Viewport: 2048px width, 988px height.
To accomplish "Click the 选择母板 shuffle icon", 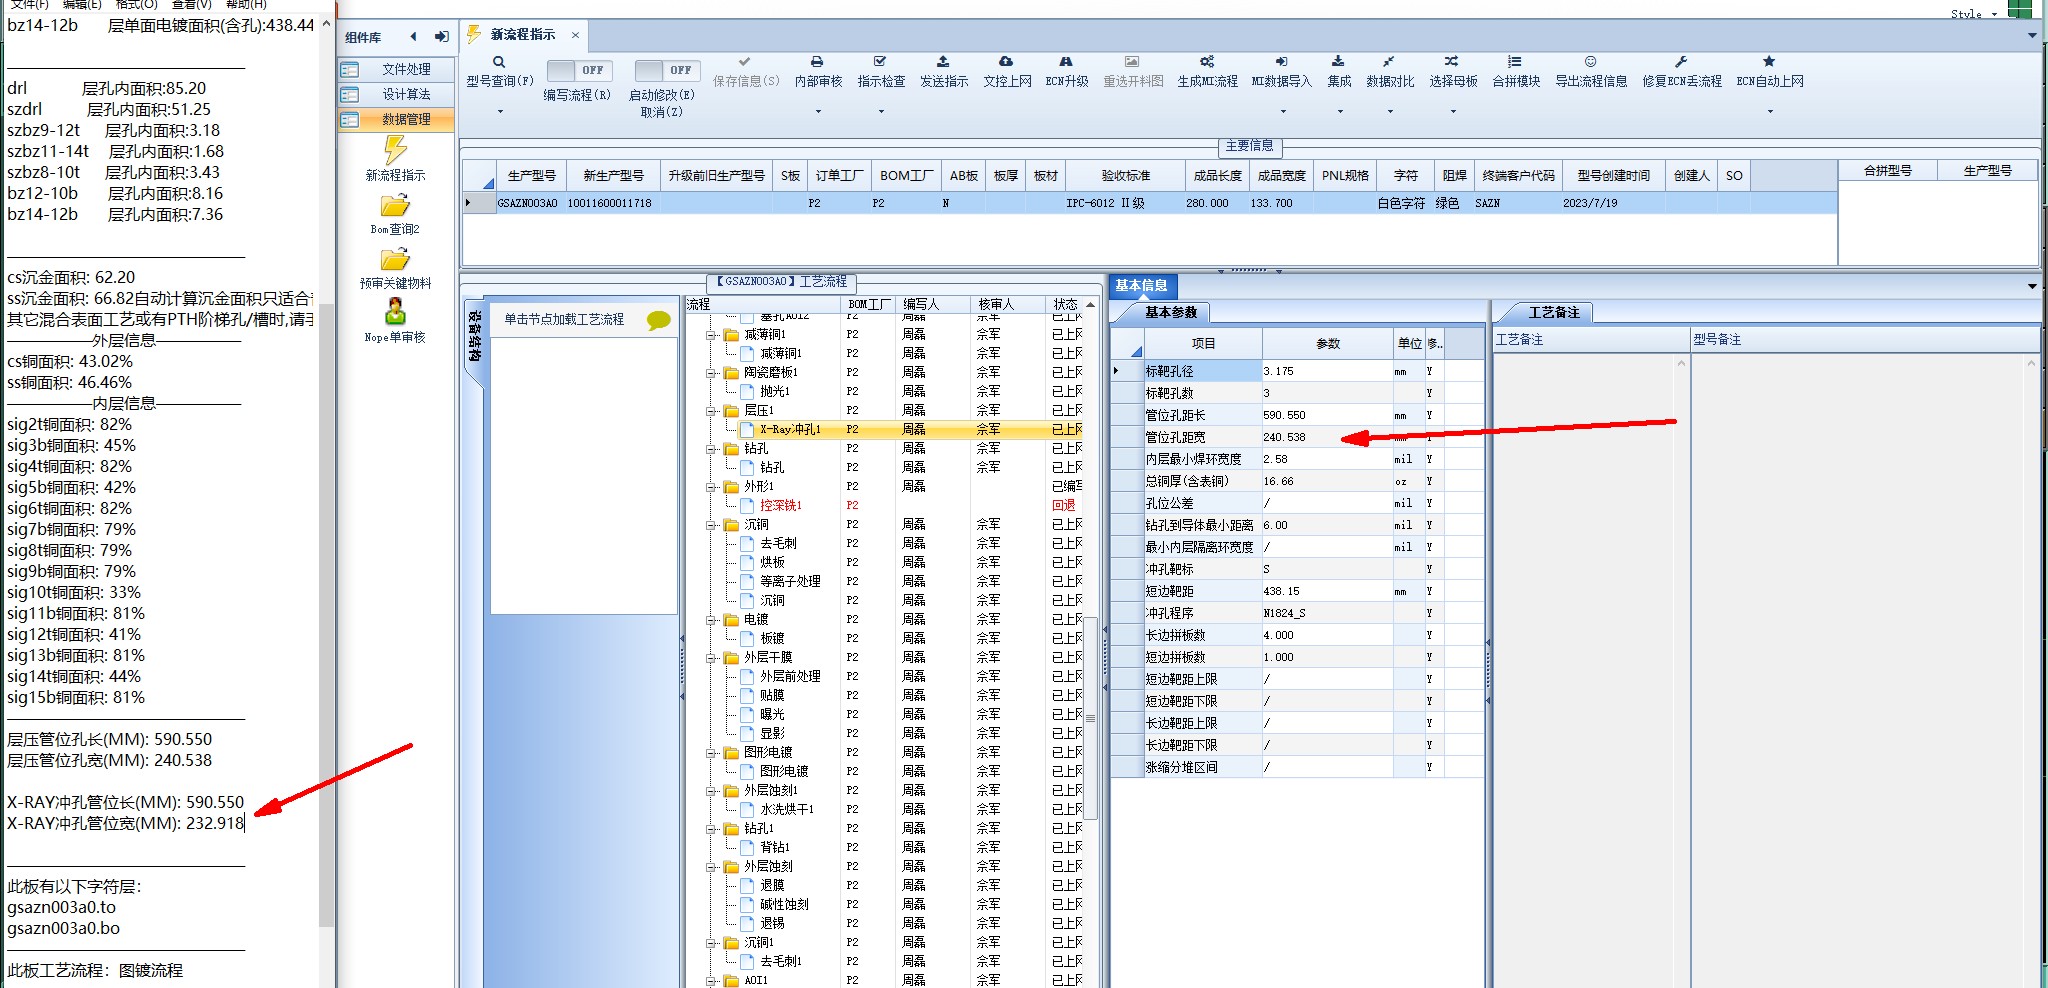I will [1452, 62].
